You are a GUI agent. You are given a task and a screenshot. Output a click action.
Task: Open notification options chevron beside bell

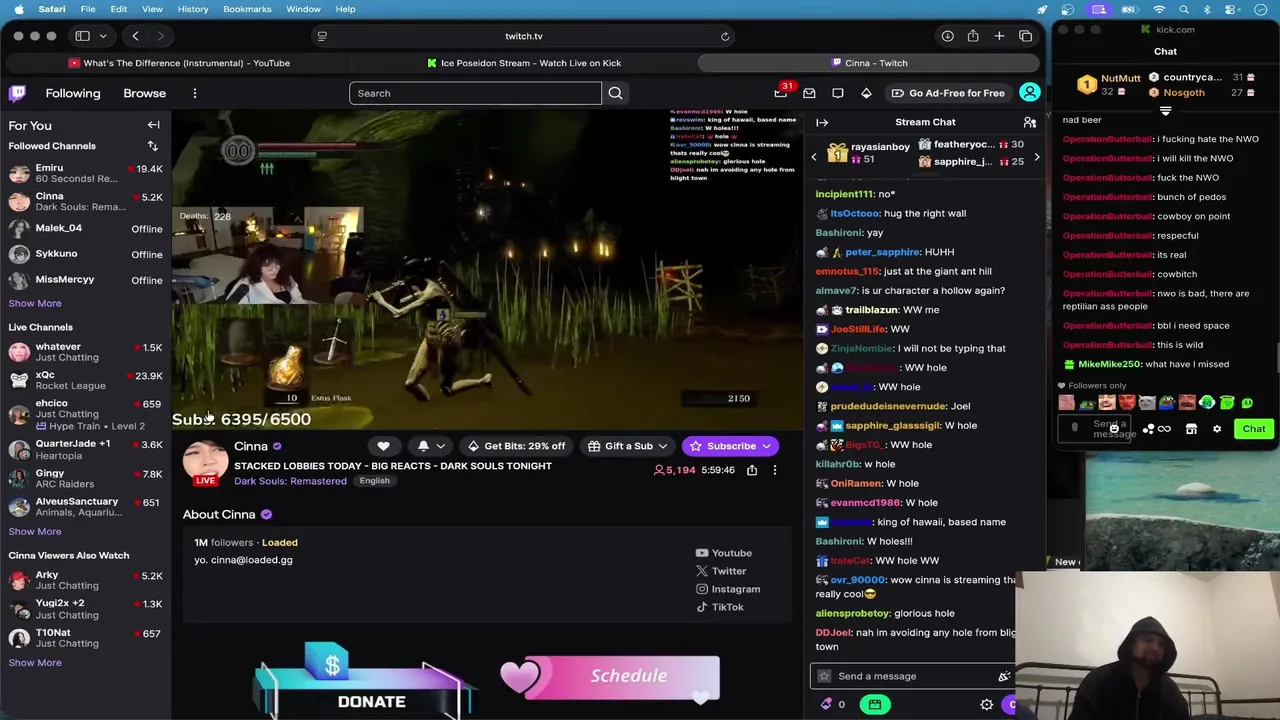pos(440,446)
